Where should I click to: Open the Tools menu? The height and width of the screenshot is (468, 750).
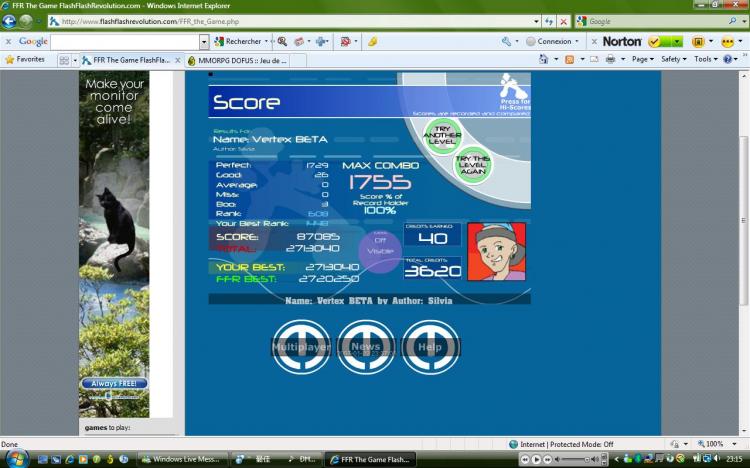(706, 59)
